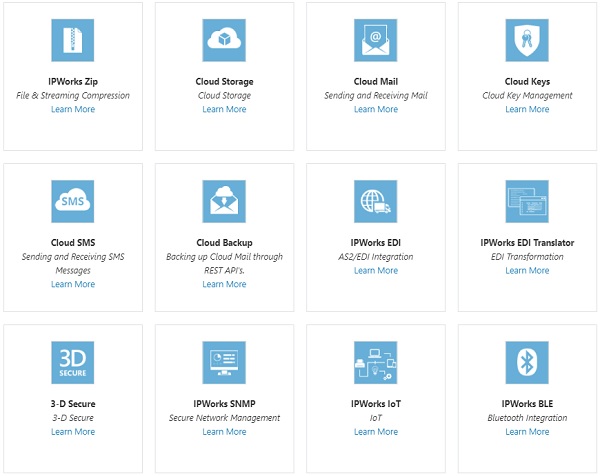This screenshot has width=600, height=476.
Task: Click italic 'IoT' description text
Action: coord(376,417)
